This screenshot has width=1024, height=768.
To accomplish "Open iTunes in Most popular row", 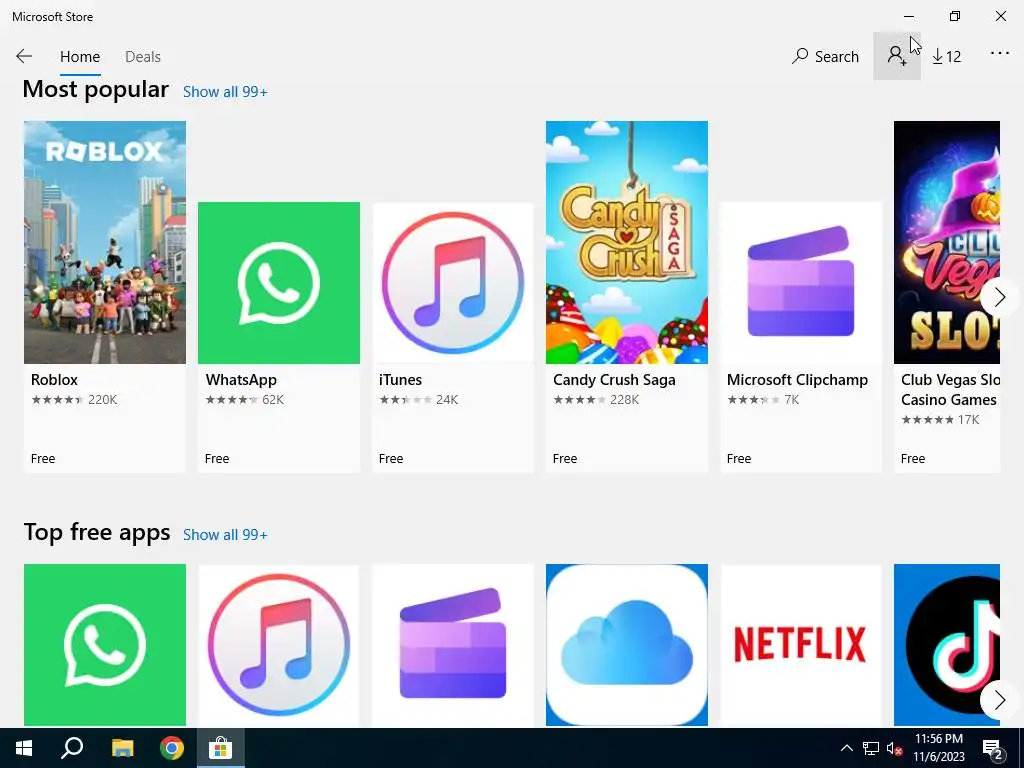I will pyautogui.click(x=453, y=283).
